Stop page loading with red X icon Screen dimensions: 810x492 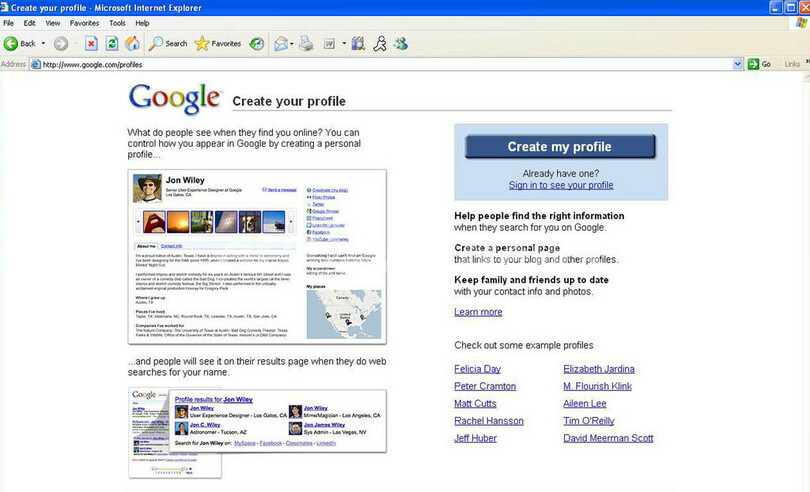(x=91, y=43)
